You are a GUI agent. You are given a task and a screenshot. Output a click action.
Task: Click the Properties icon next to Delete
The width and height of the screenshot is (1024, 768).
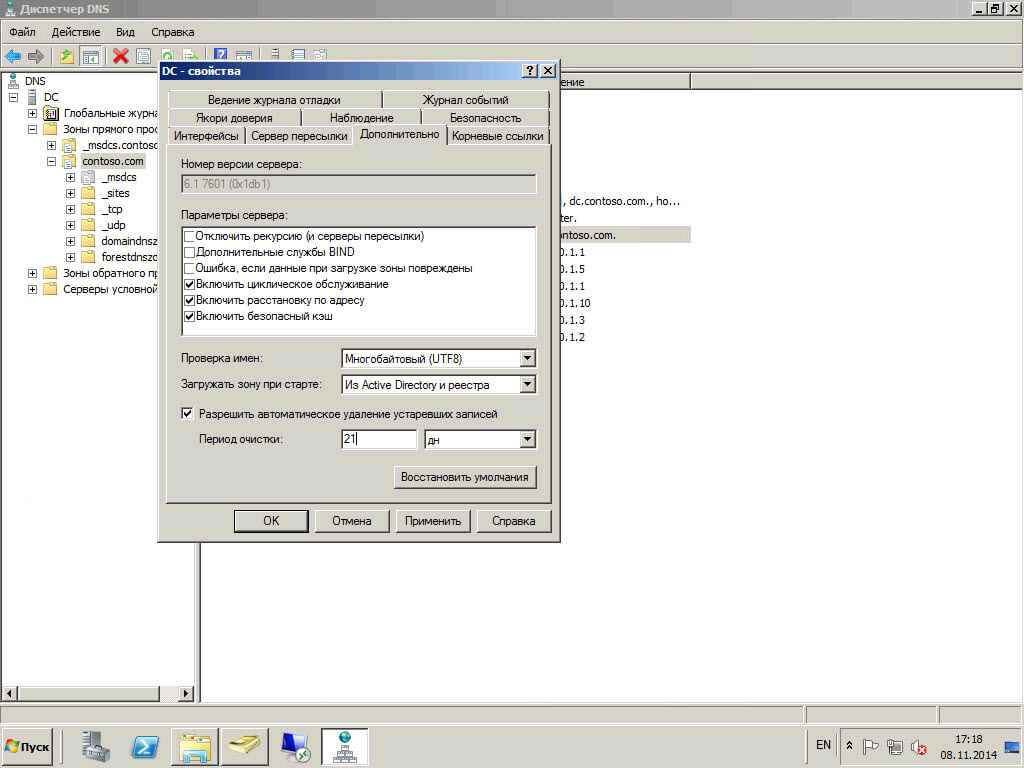point(143,56)
